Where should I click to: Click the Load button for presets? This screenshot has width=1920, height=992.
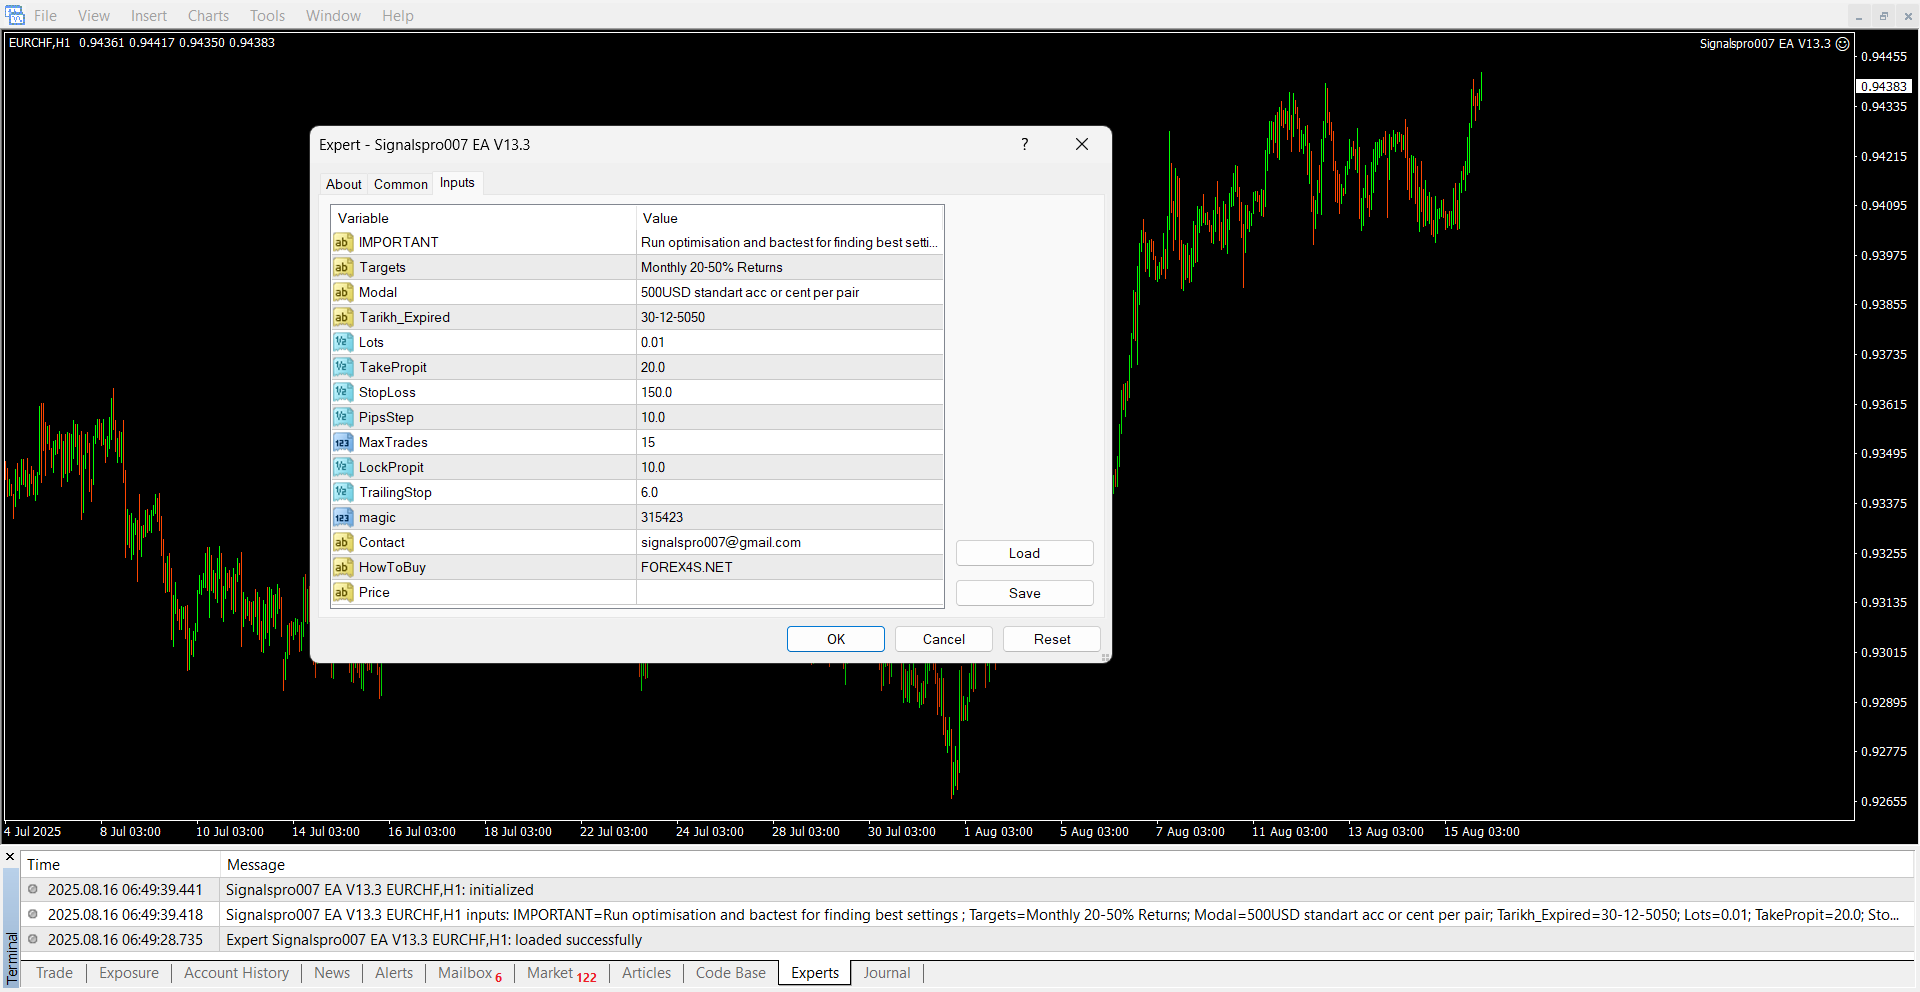click(1024, 553)
